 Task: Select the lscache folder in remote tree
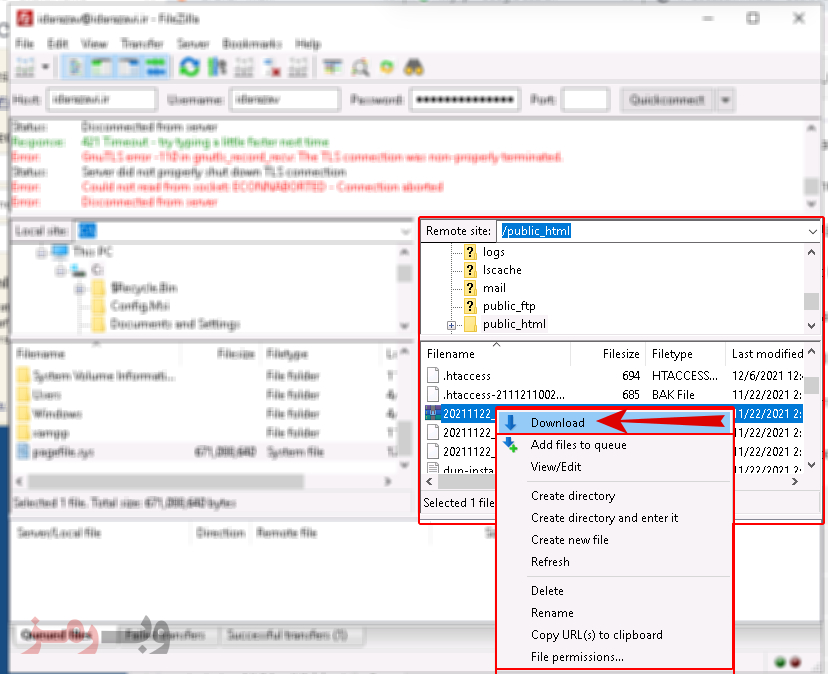point(502,270)
